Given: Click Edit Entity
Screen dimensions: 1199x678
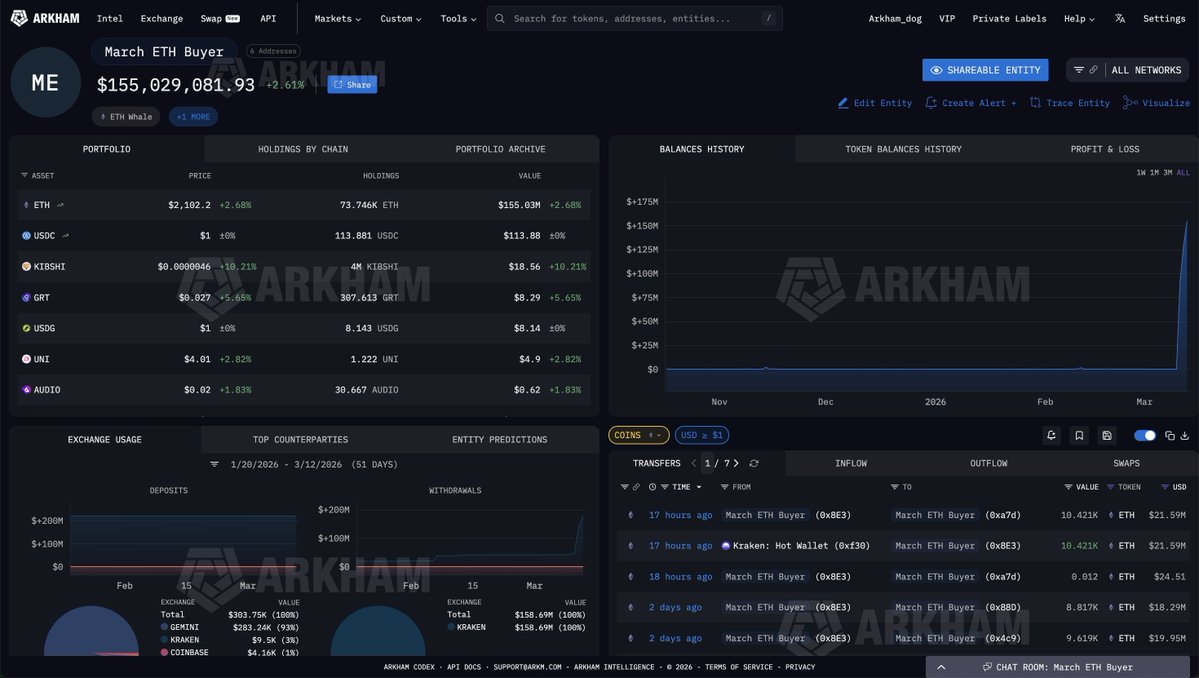Looking at the screenshot, I should (875, 102).
